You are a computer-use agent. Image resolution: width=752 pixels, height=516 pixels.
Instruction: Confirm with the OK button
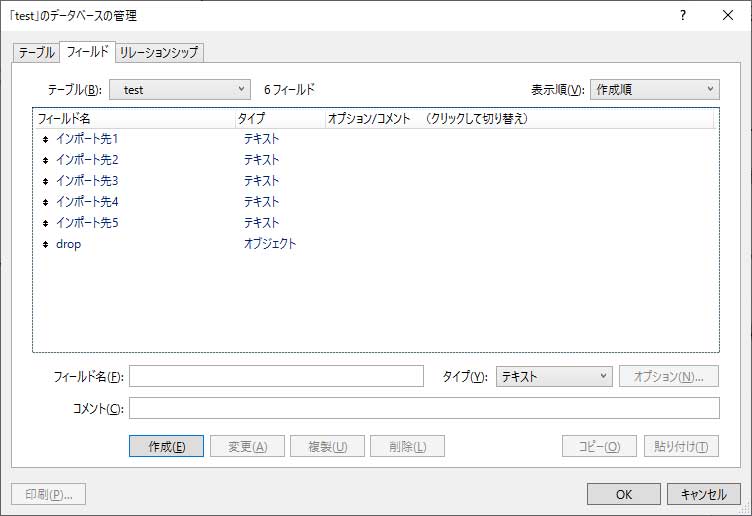(624, 494)
